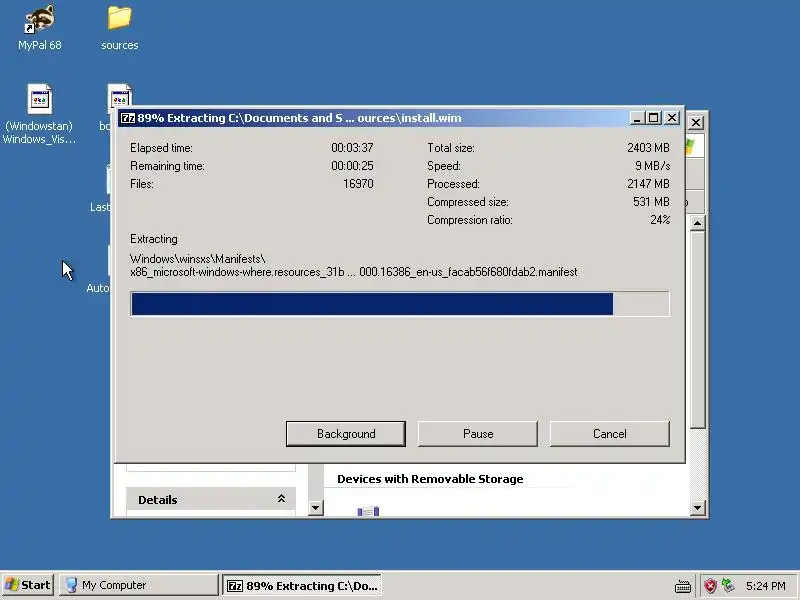Screen dimensions: 800x600
Task: Click the extraction progress bar
Action: click(x=400, y=304)
